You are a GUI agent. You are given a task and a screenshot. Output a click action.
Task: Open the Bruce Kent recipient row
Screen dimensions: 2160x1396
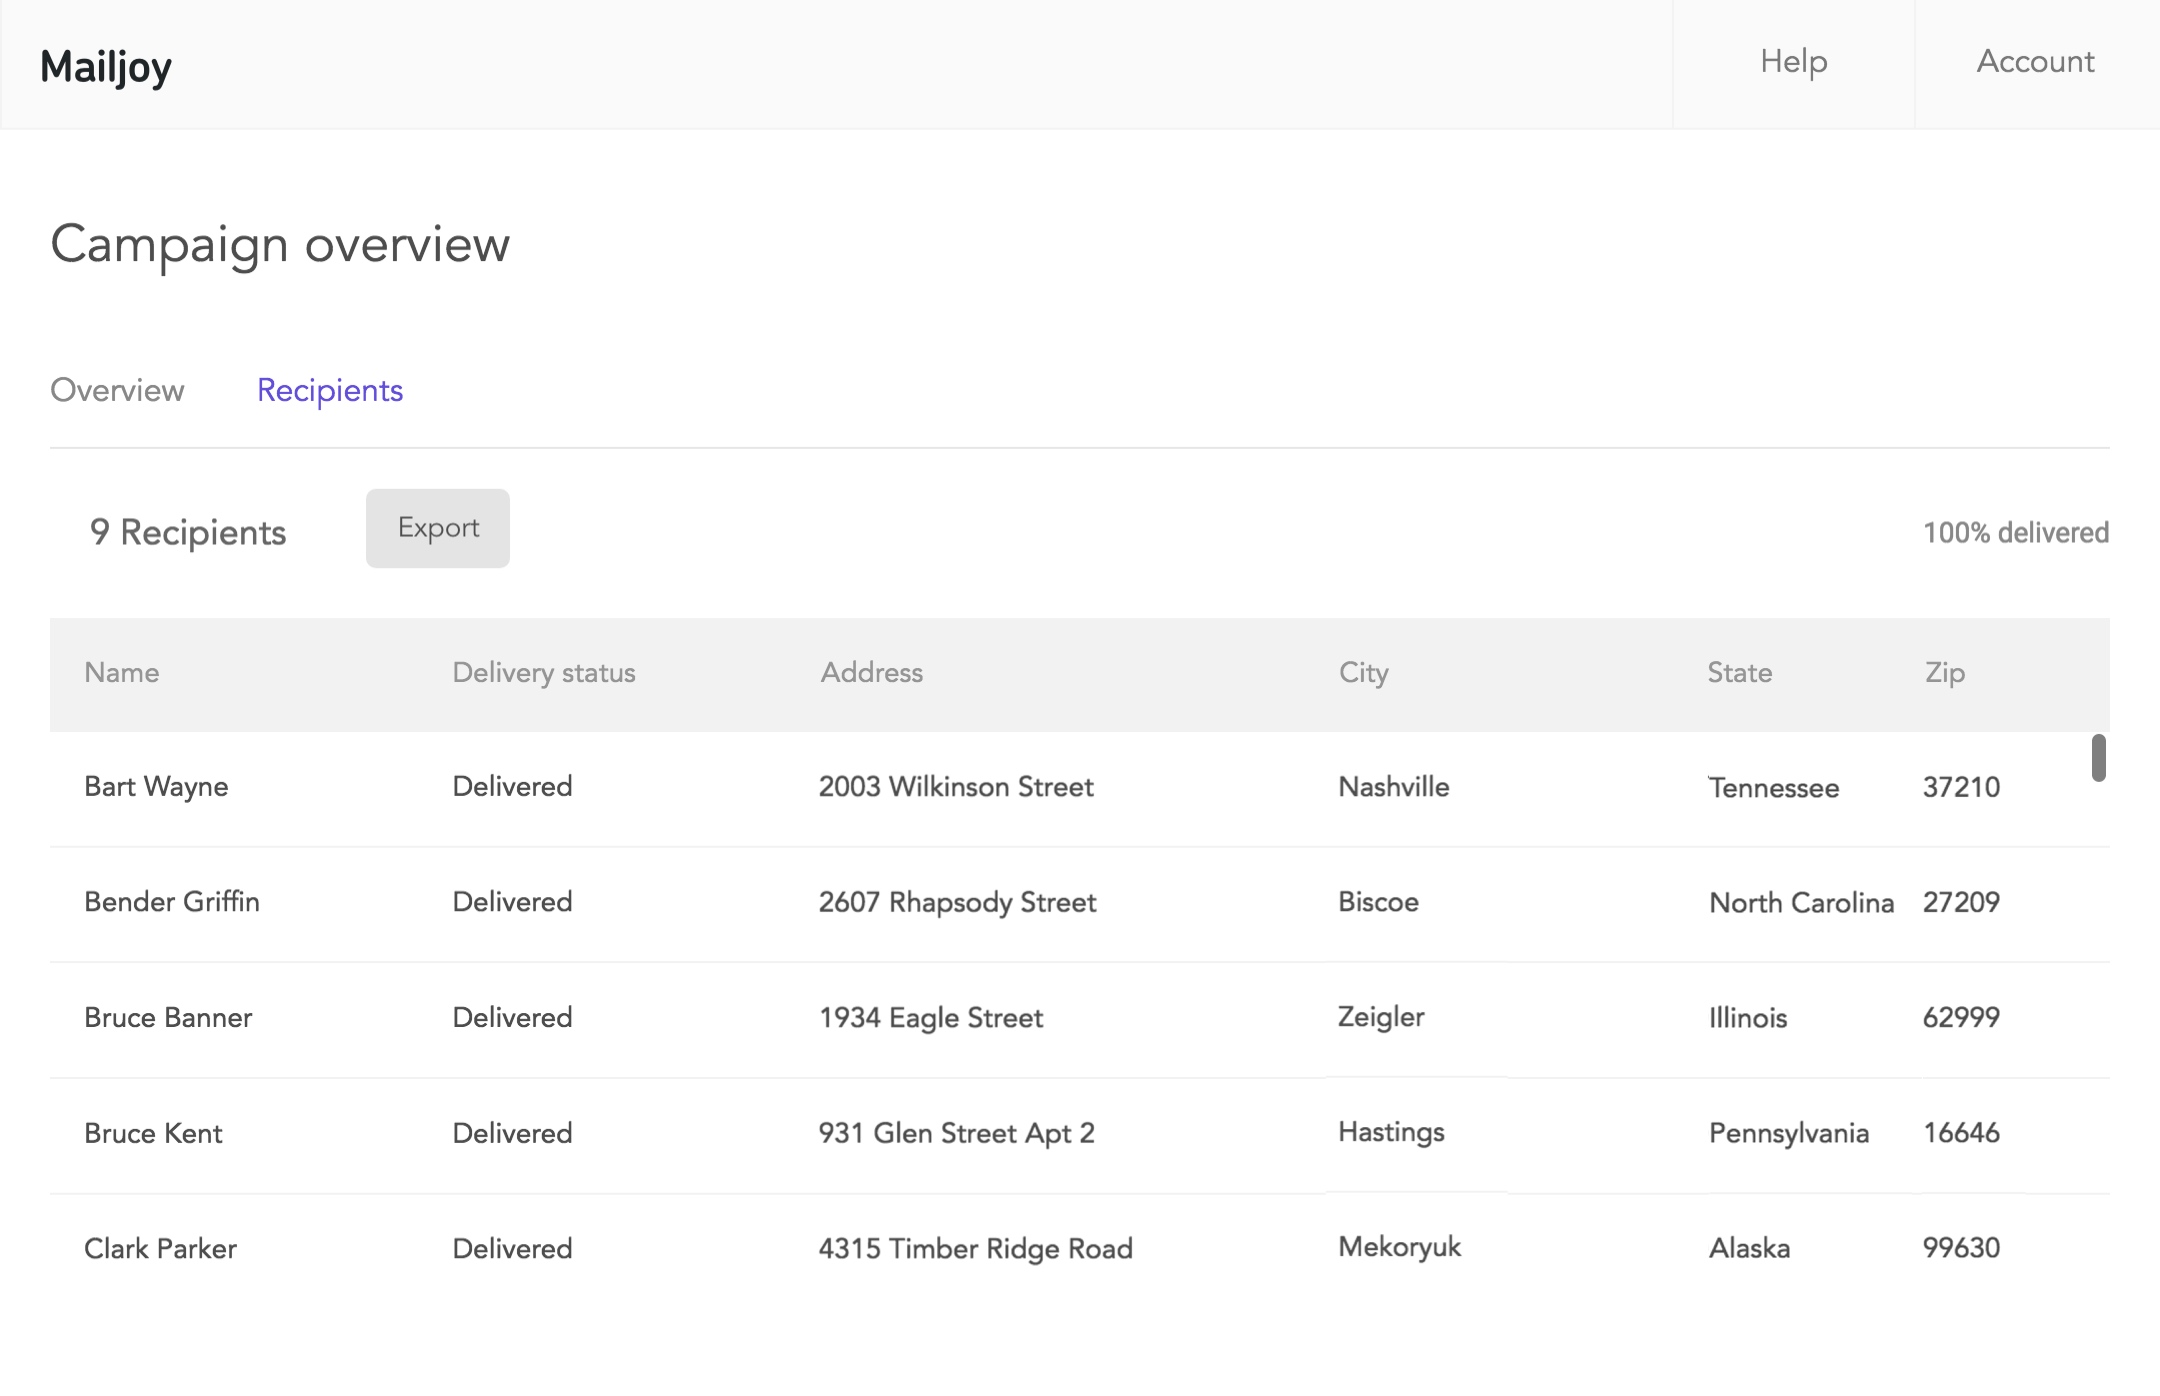click(x=153, y=1133)
